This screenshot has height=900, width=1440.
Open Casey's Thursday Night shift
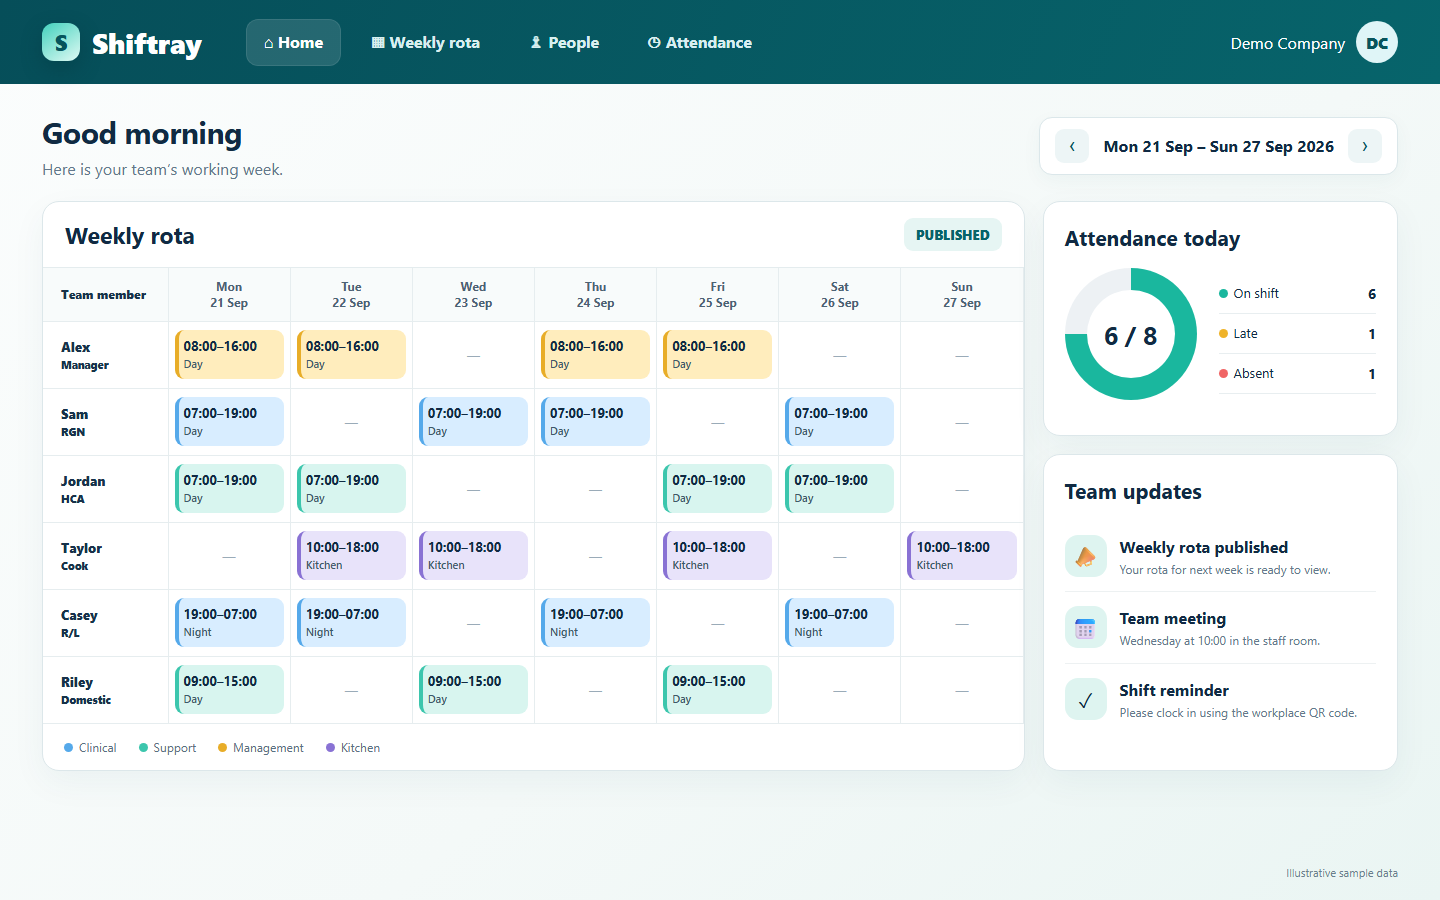pos(595,623)
